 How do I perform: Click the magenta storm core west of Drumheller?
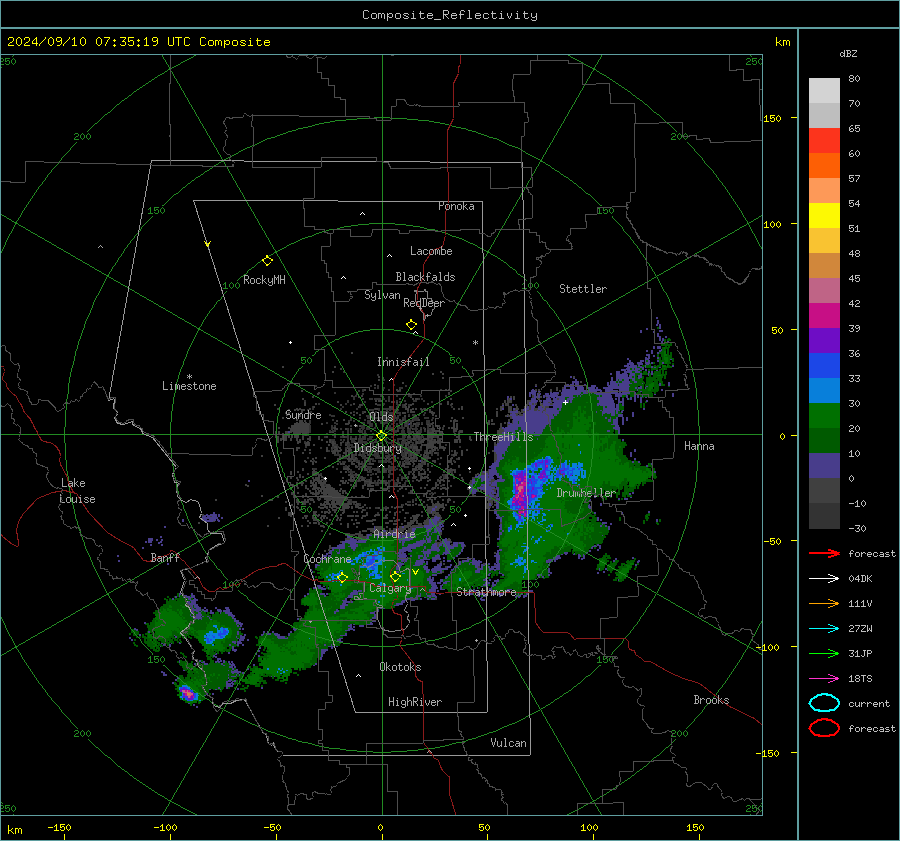(x=520, y=493)
